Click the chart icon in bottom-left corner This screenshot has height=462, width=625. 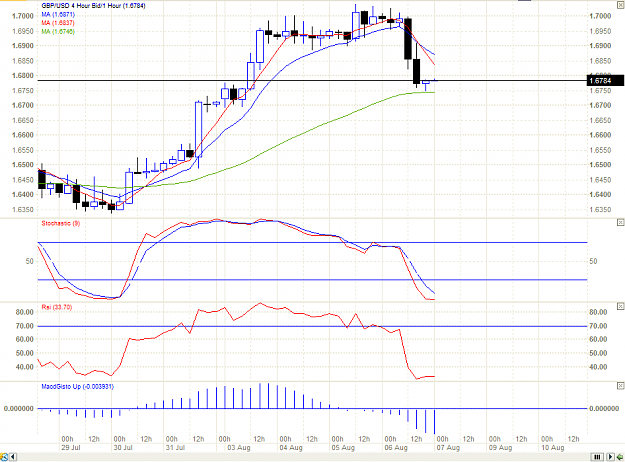click(4, 457)
